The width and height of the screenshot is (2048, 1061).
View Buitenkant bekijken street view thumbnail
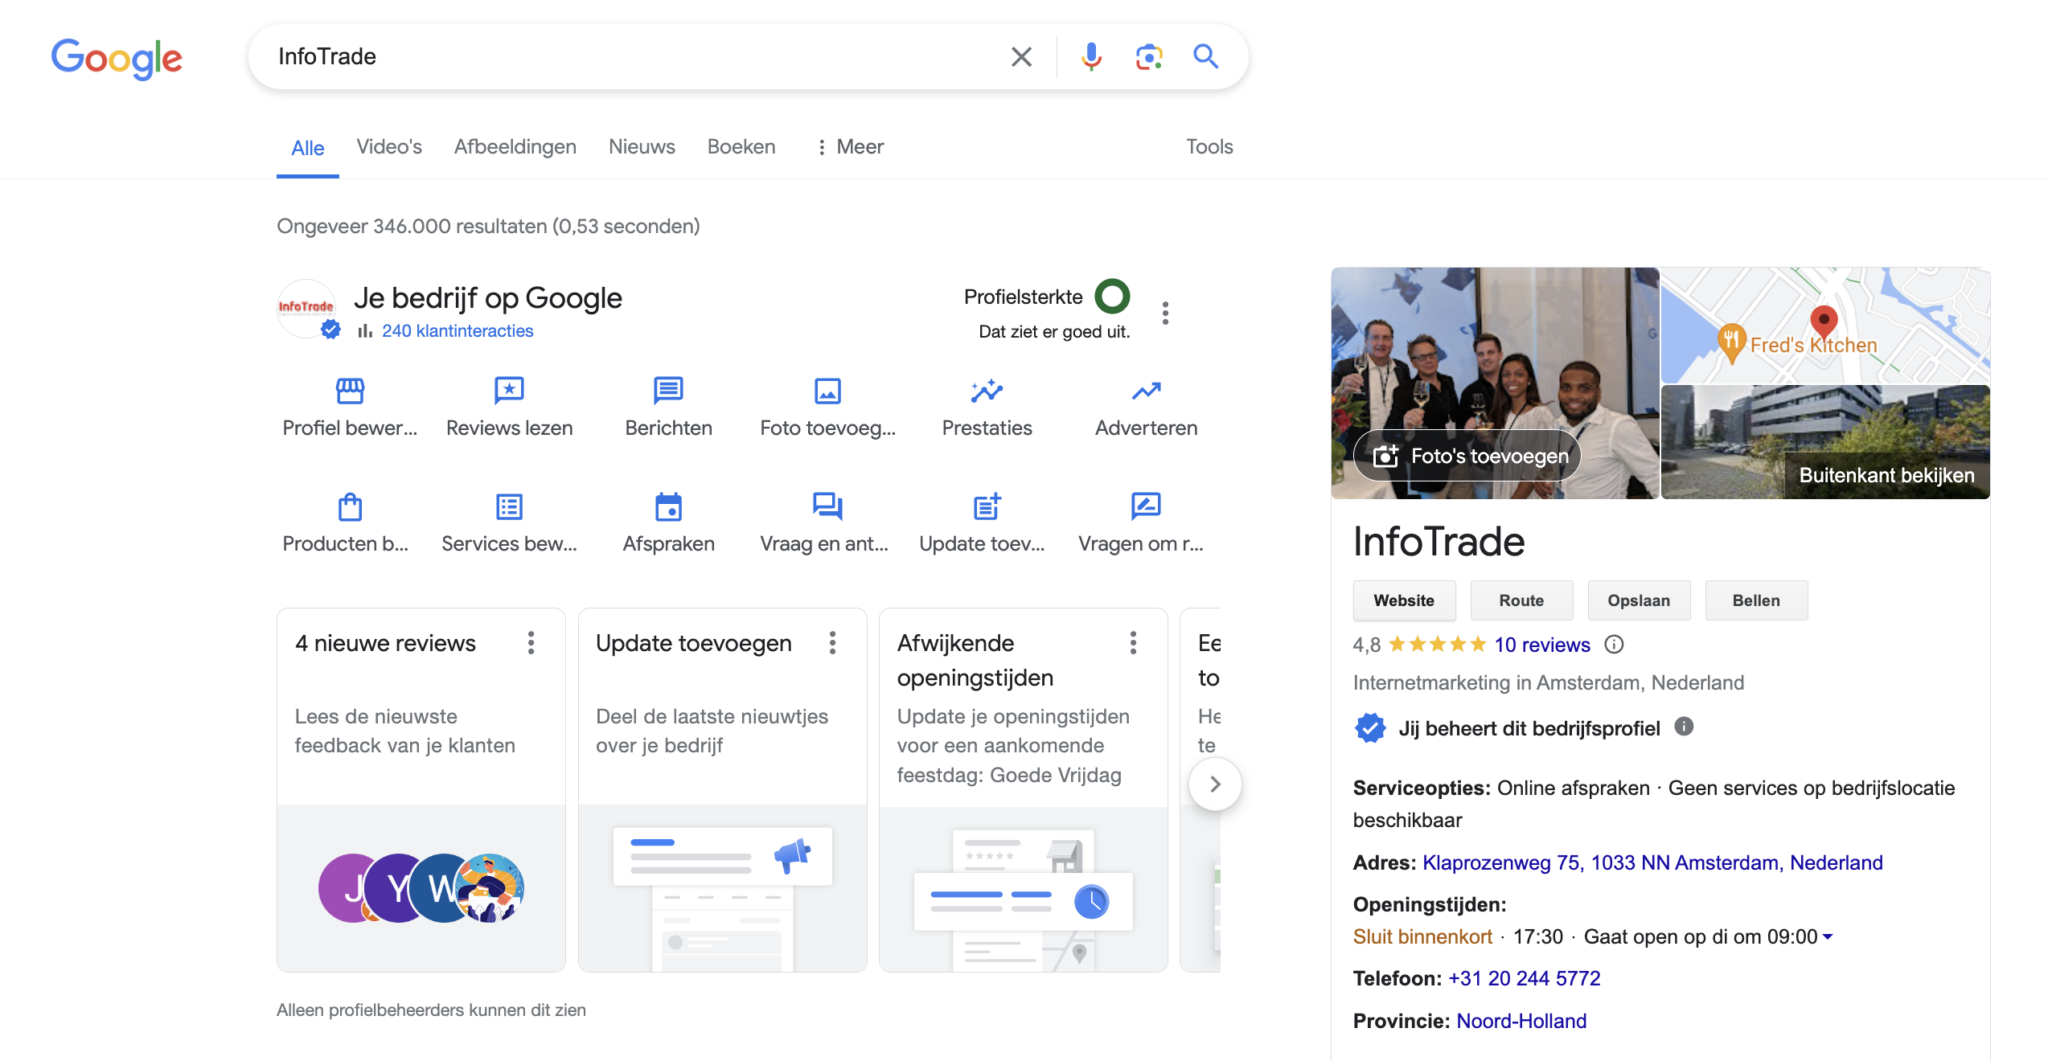pyautogui.click(x=1825, y=442)
